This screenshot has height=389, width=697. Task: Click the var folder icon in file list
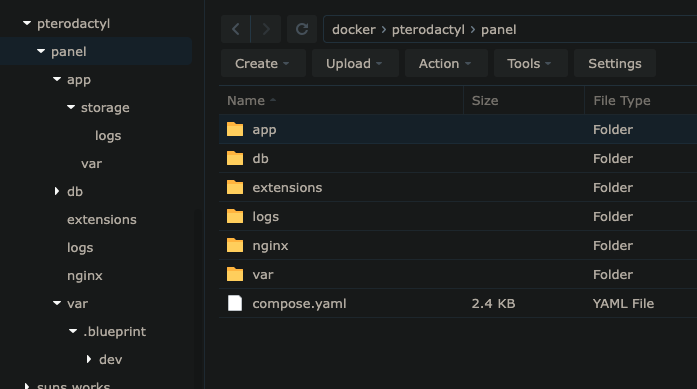tap(235, 274)
